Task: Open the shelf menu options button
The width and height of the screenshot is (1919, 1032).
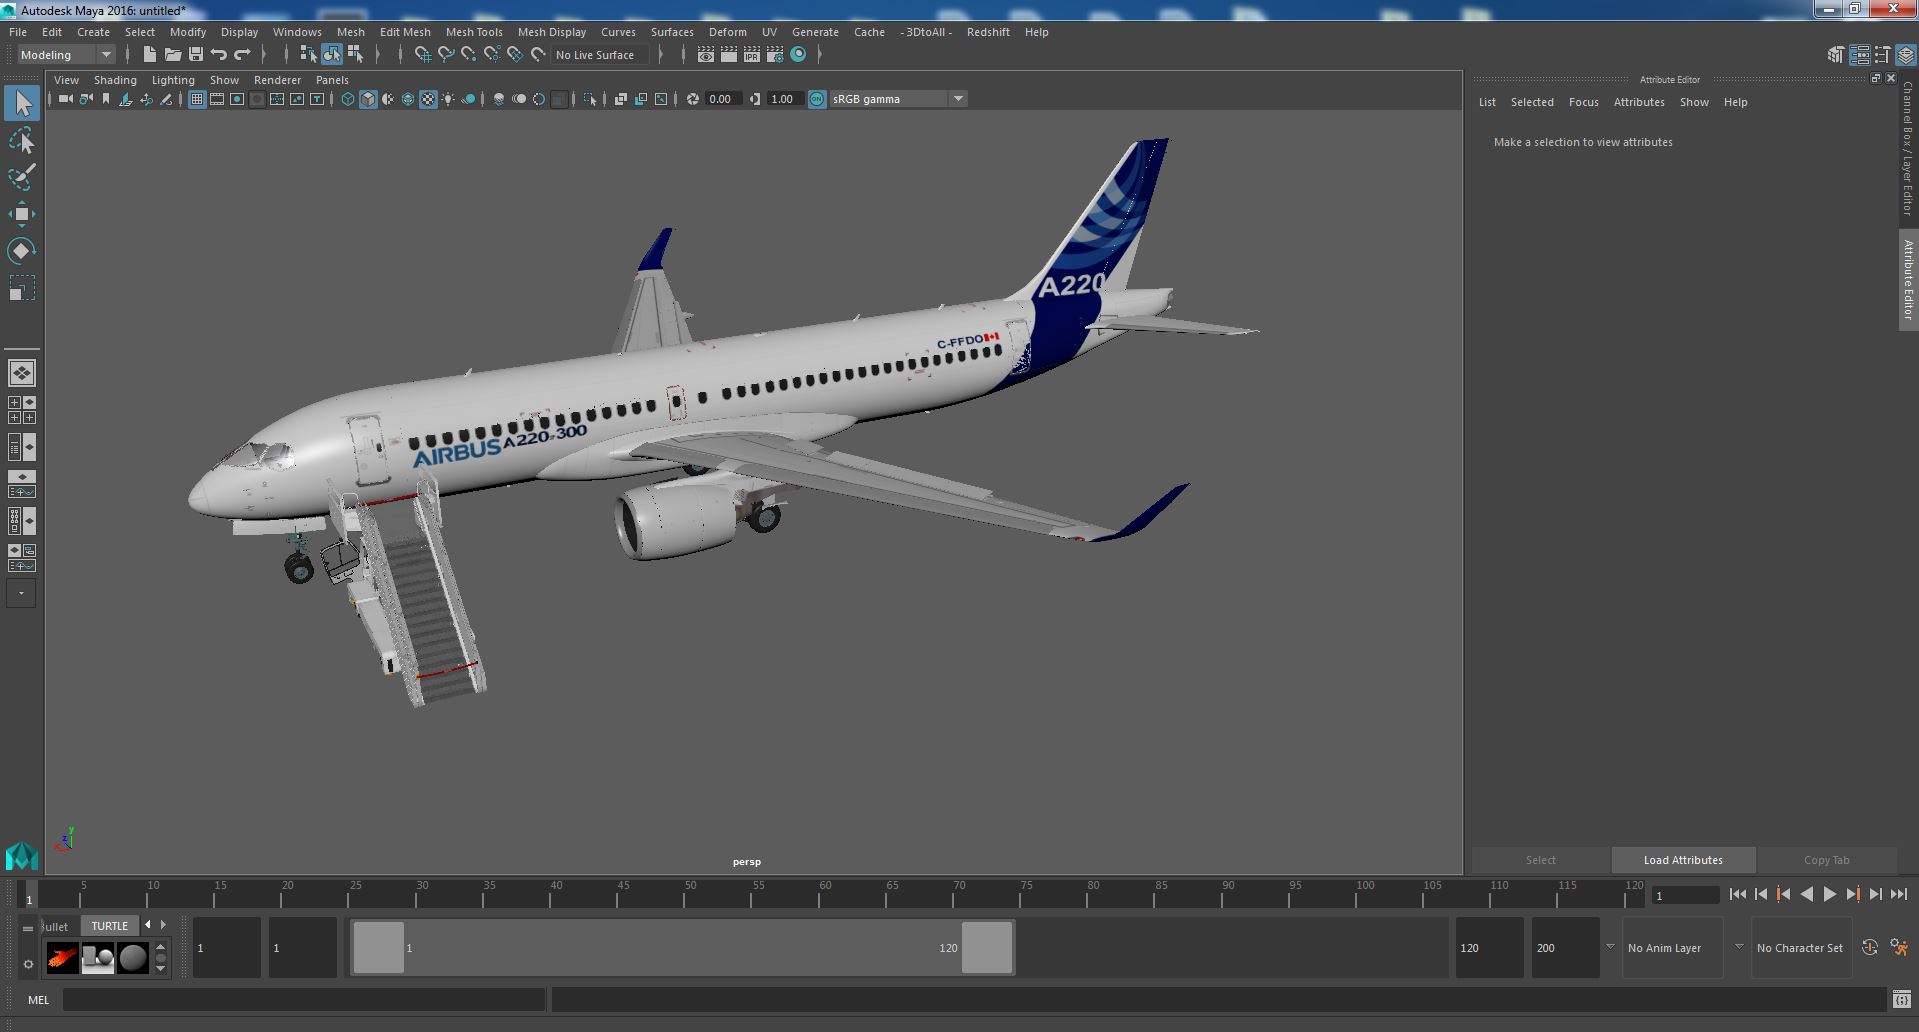Action: (x=28, y=964)
